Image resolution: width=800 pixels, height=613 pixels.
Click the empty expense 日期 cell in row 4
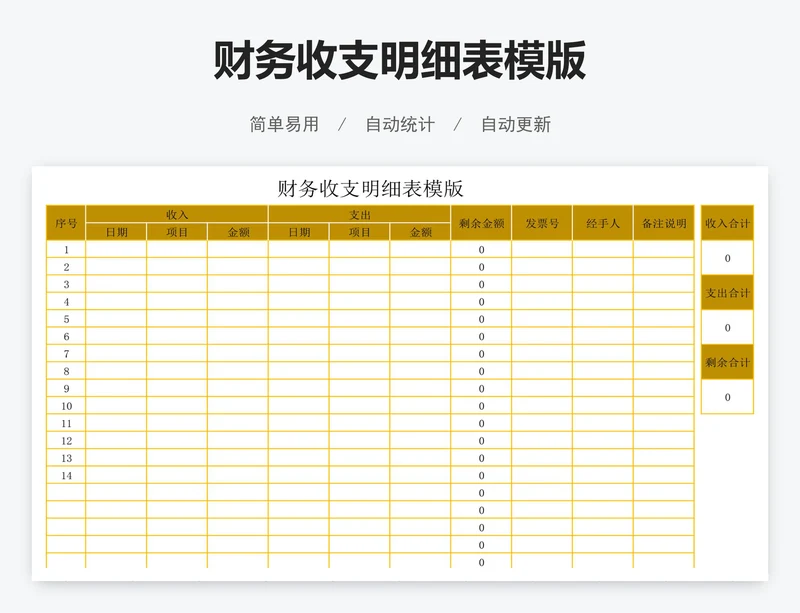click(x=299, y=302)
